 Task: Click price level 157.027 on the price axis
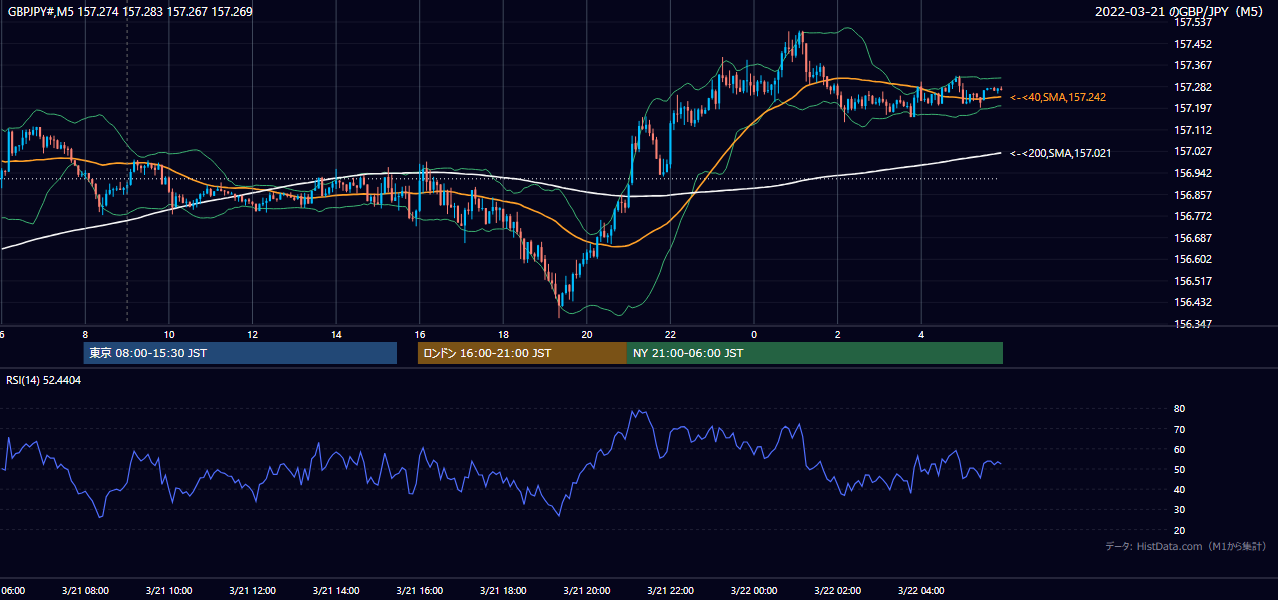tap(1193, 151)
